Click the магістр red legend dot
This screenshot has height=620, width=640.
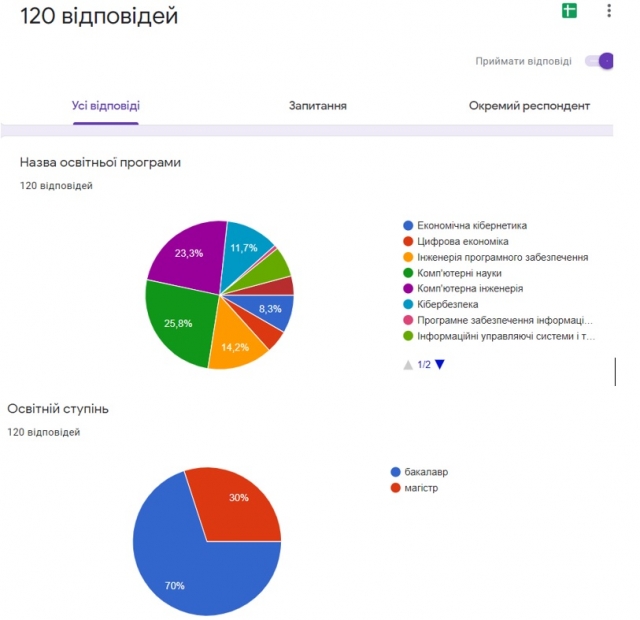pos(396,488)
